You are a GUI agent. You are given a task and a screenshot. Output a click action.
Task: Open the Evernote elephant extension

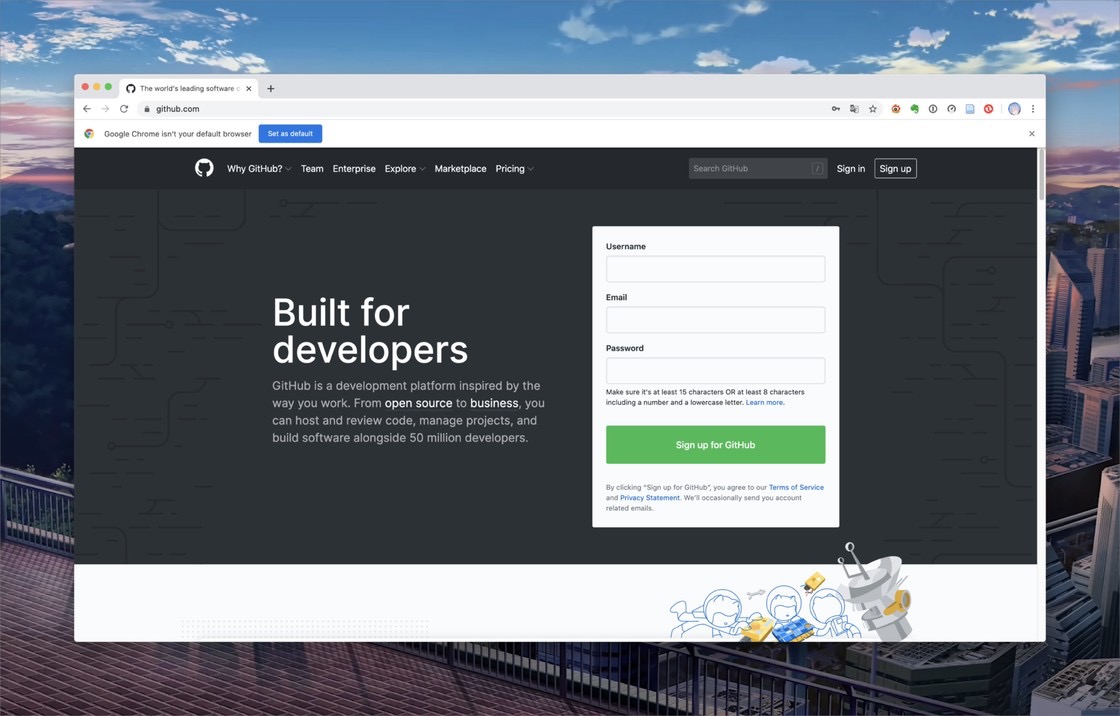point(914,109)
